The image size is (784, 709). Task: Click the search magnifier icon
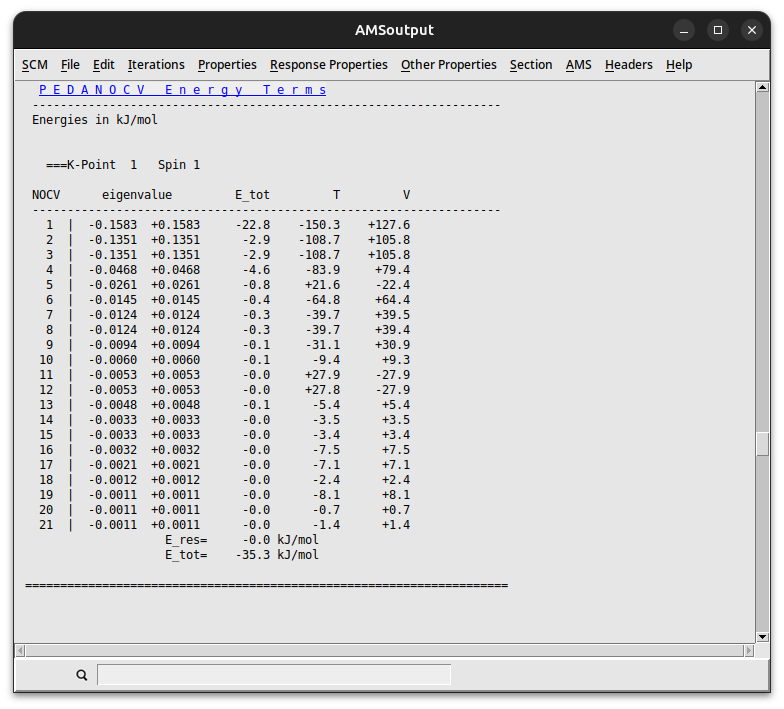pos(82,675)
